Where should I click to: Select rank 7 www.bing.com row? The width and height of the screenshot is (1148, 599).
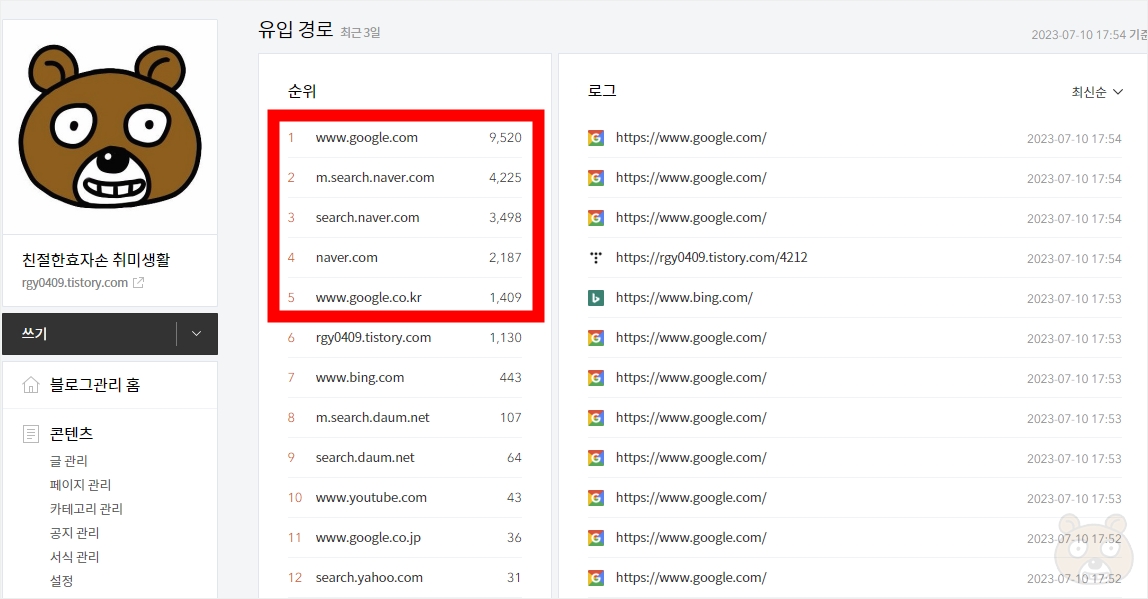tap(404, 378)
